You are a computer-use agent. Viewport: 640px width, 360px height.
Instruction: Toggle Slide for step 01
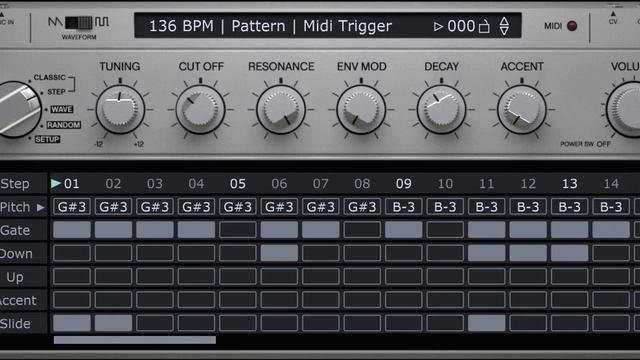point(72,323)
